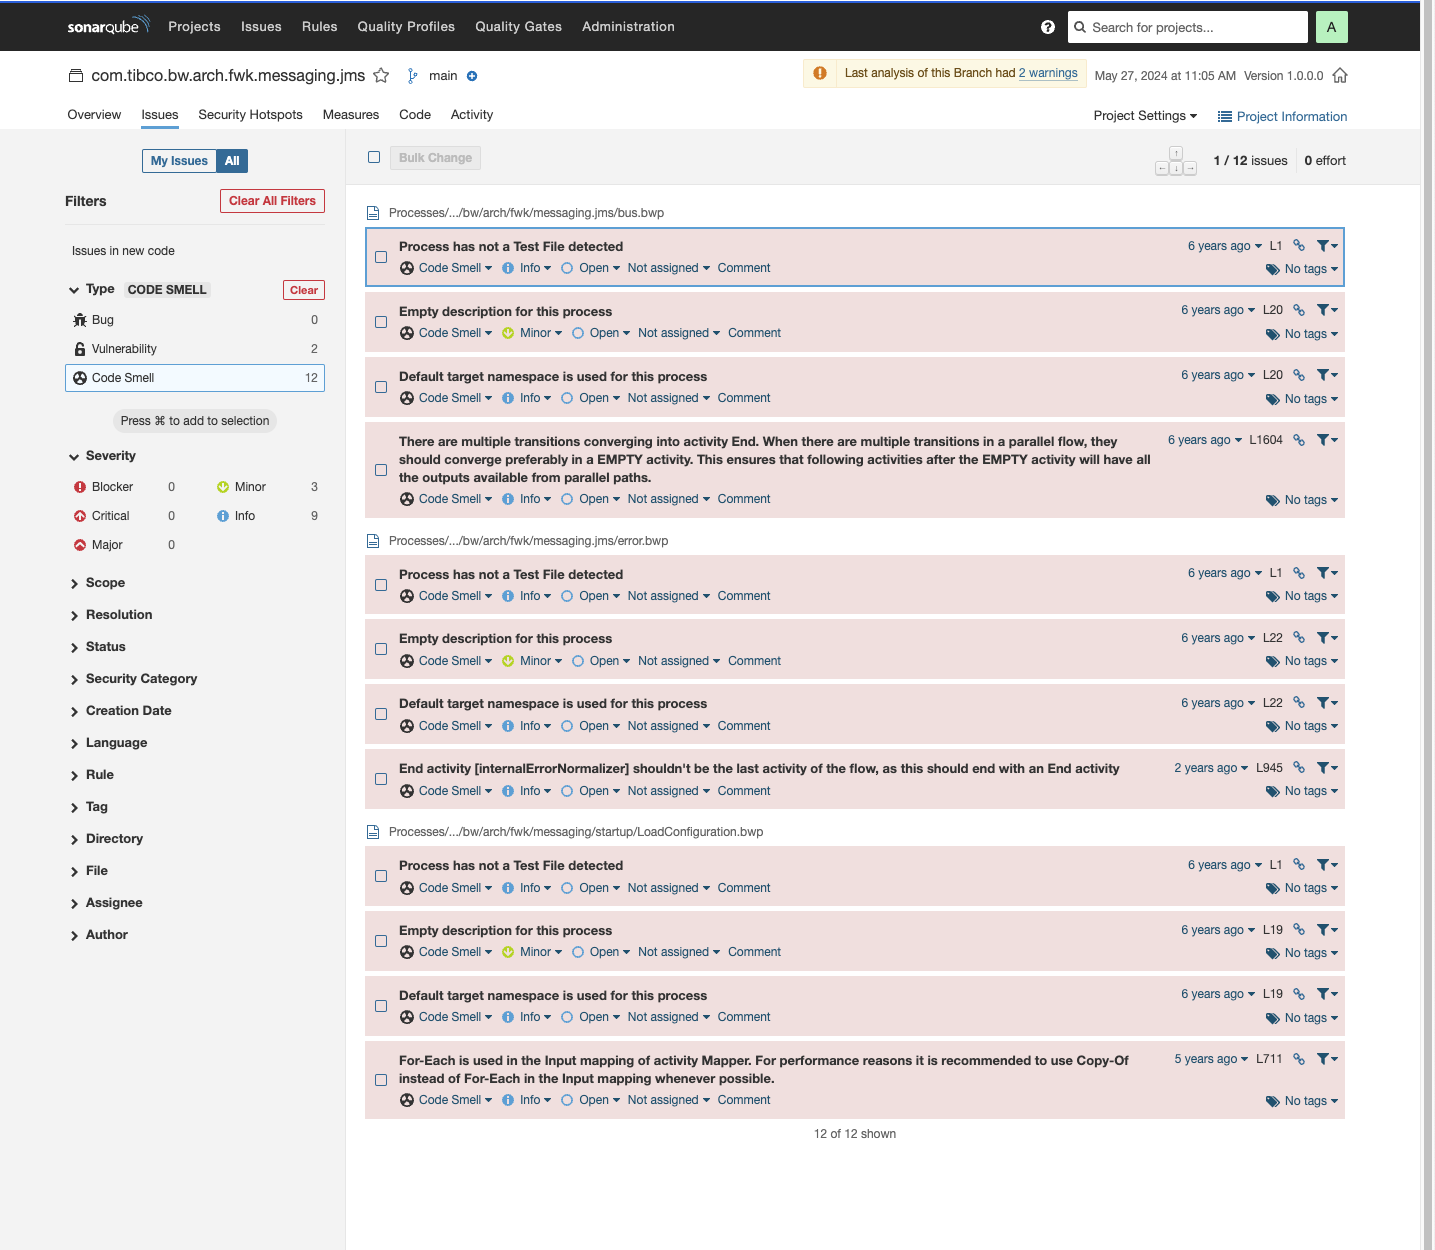
Task: Open the 2 warnings link
Action: point(1048,73)
